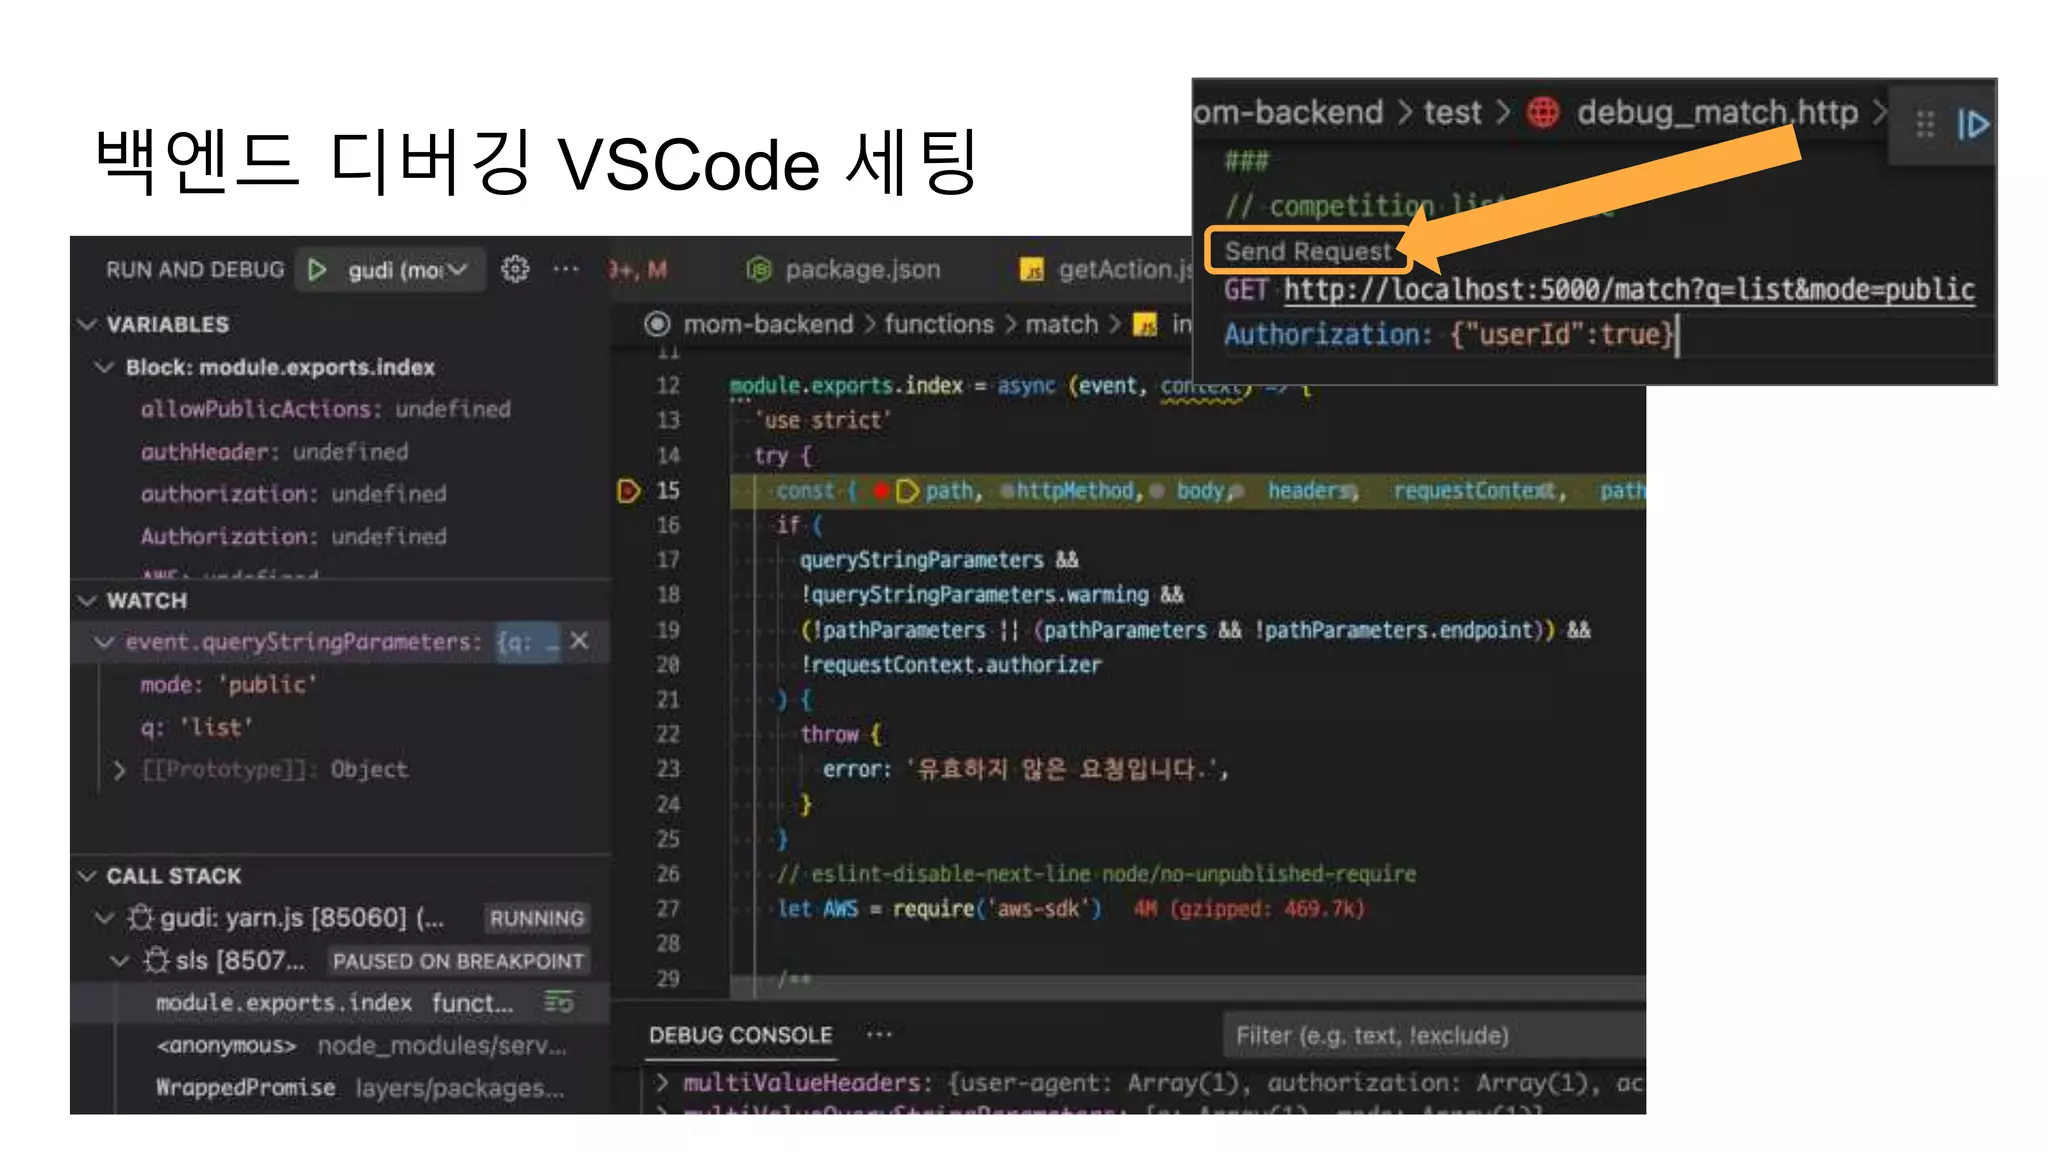Open launch.json with the gear icon
Screen dimensions: 2048x1152
click(515, 269)
